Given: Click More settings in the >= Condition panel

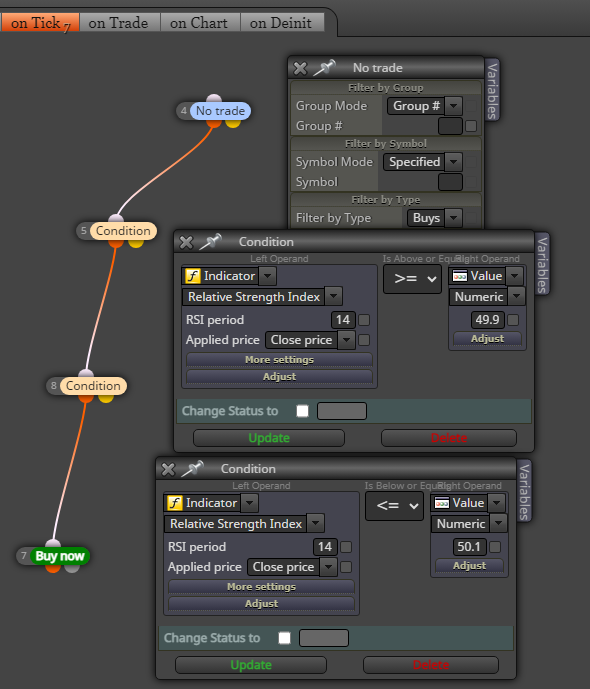Looking at the screenshot, I should click(279, 360).
